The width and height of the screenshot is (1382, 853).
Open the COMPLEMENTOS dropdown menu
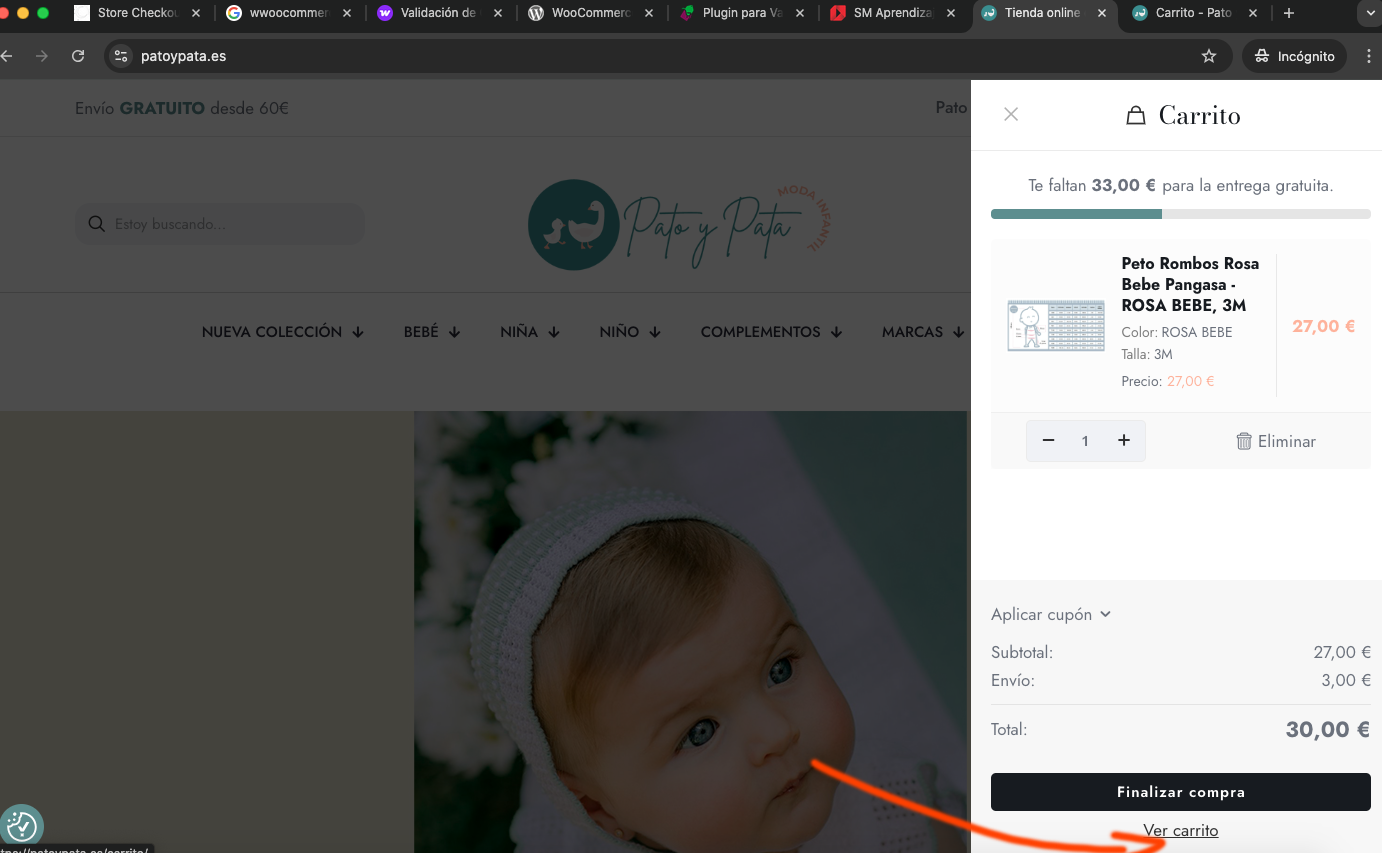pyautogui.click(x=771, y=332)
